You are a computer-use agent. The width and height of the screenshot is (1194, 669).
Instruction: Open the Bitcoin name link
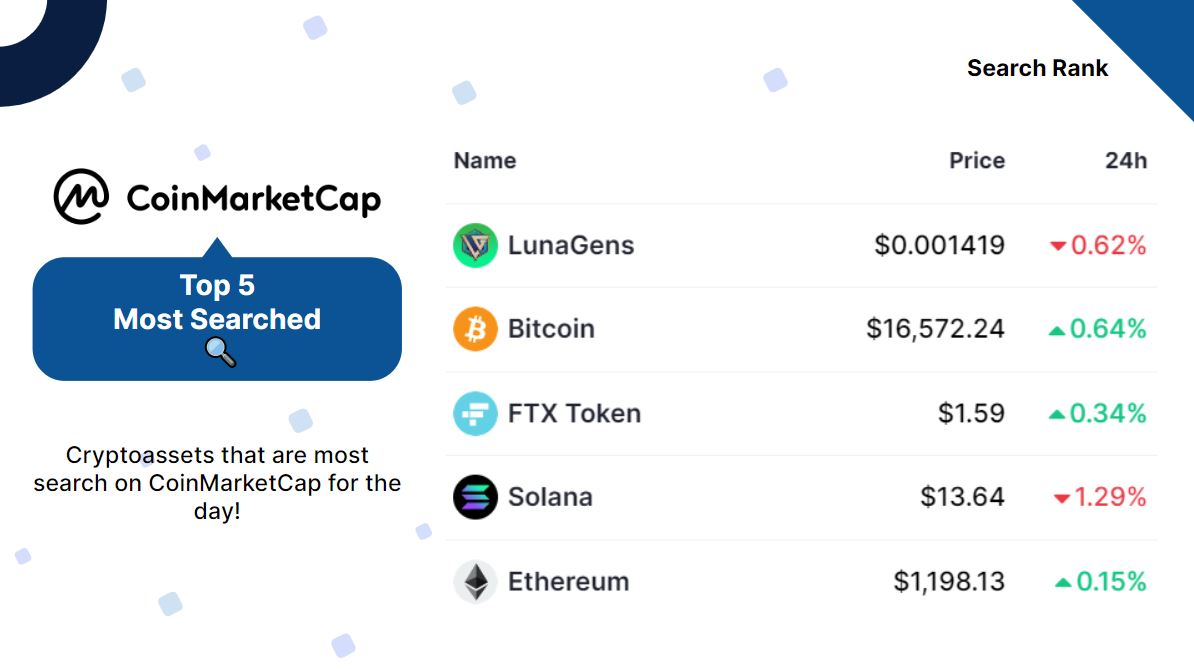point(551,329)
